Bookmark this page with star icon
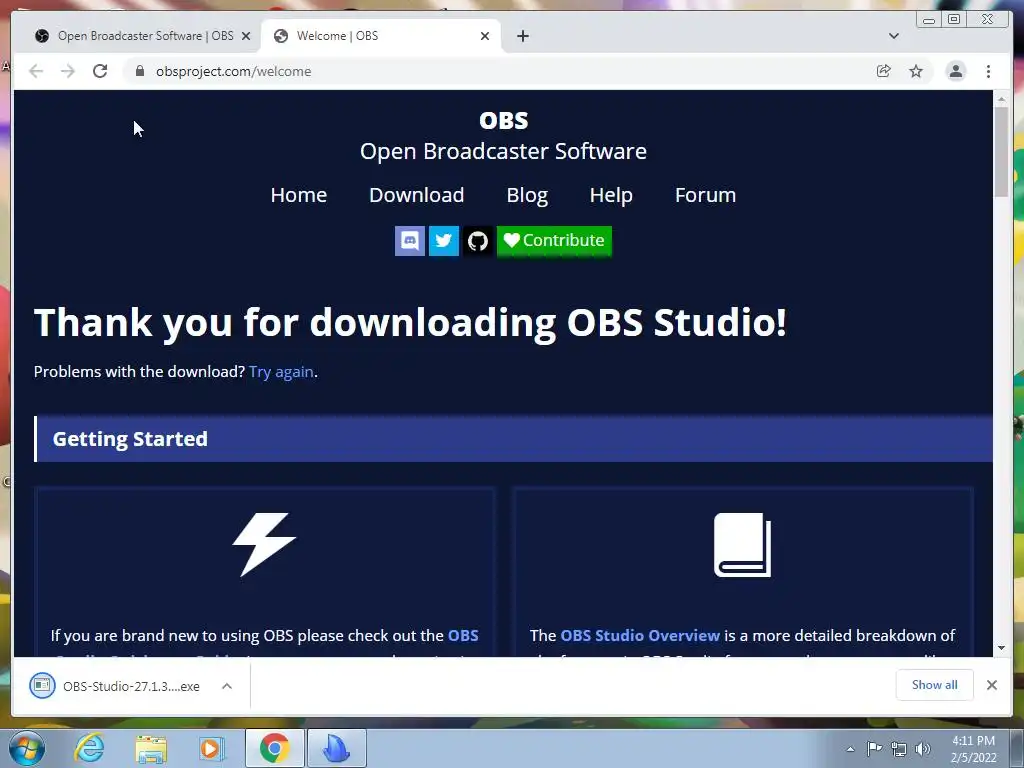Image resolution: width=1024 pixels, height=768 pixels. point(916,71)
